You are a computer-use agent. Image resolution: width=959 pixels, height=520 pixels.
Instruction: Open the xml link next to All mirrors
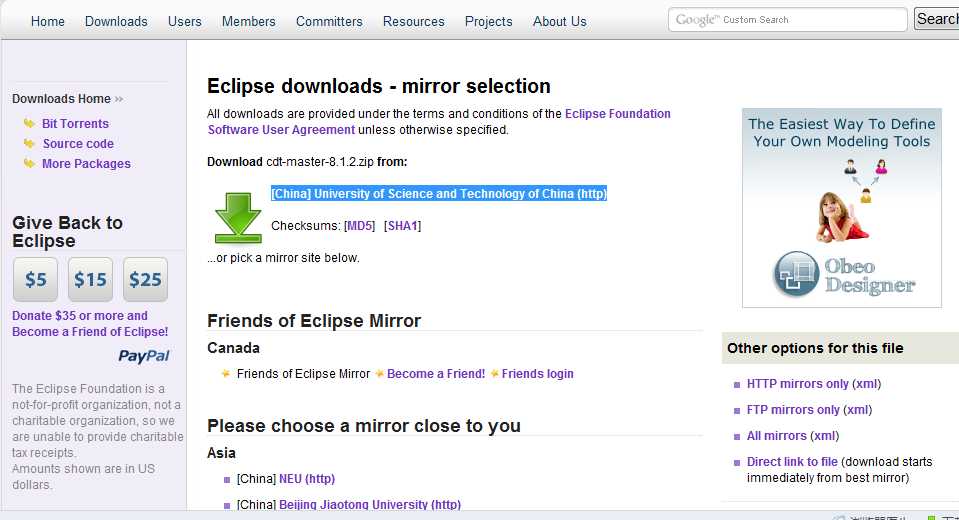coord(824,436)
